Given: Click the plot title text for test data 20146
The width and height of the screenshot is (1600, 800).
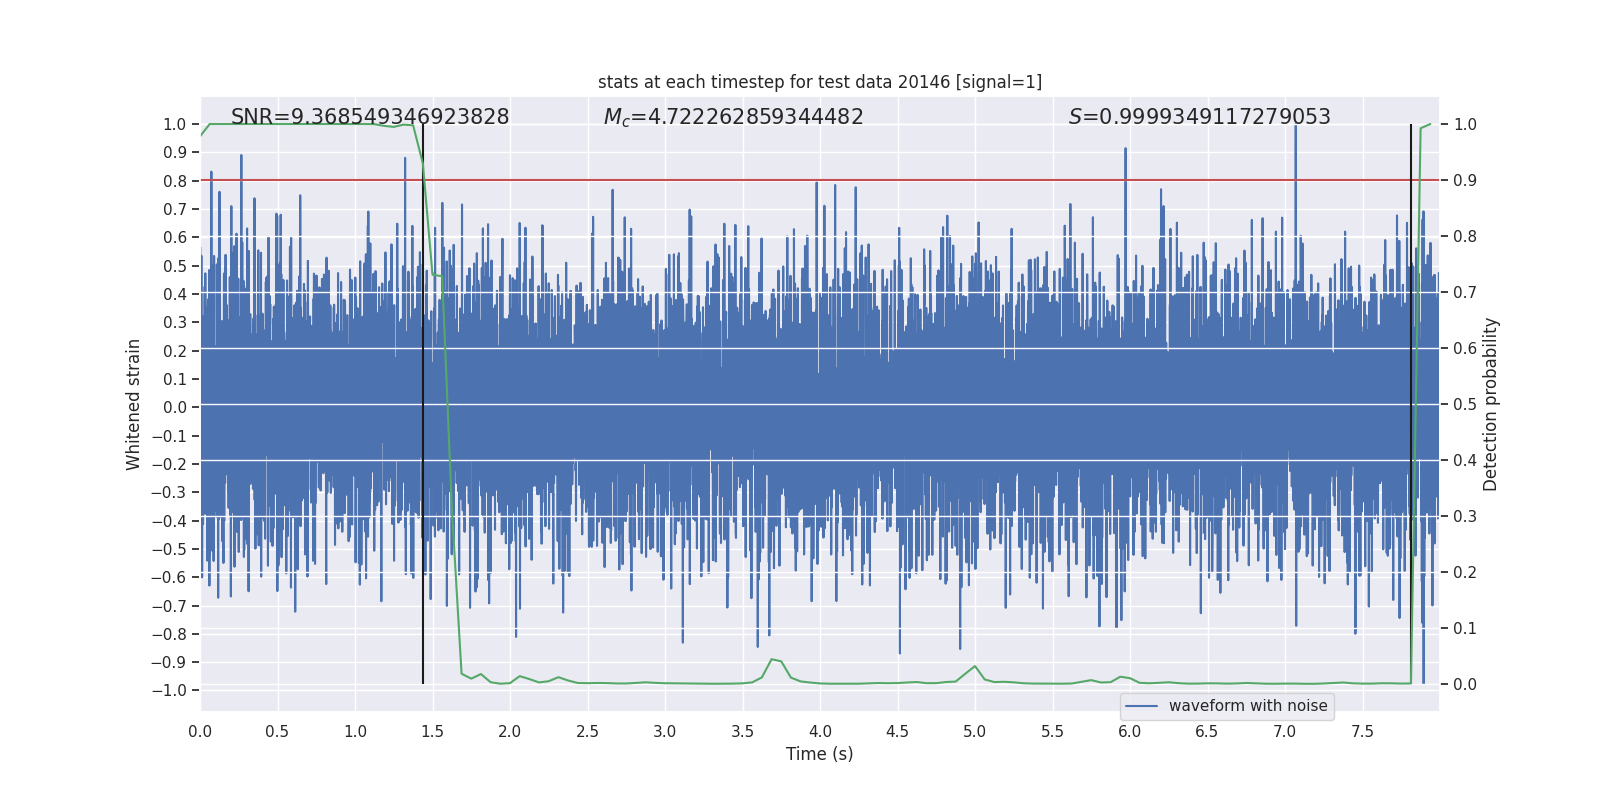Looking at the screenshot, I should 820,82.
